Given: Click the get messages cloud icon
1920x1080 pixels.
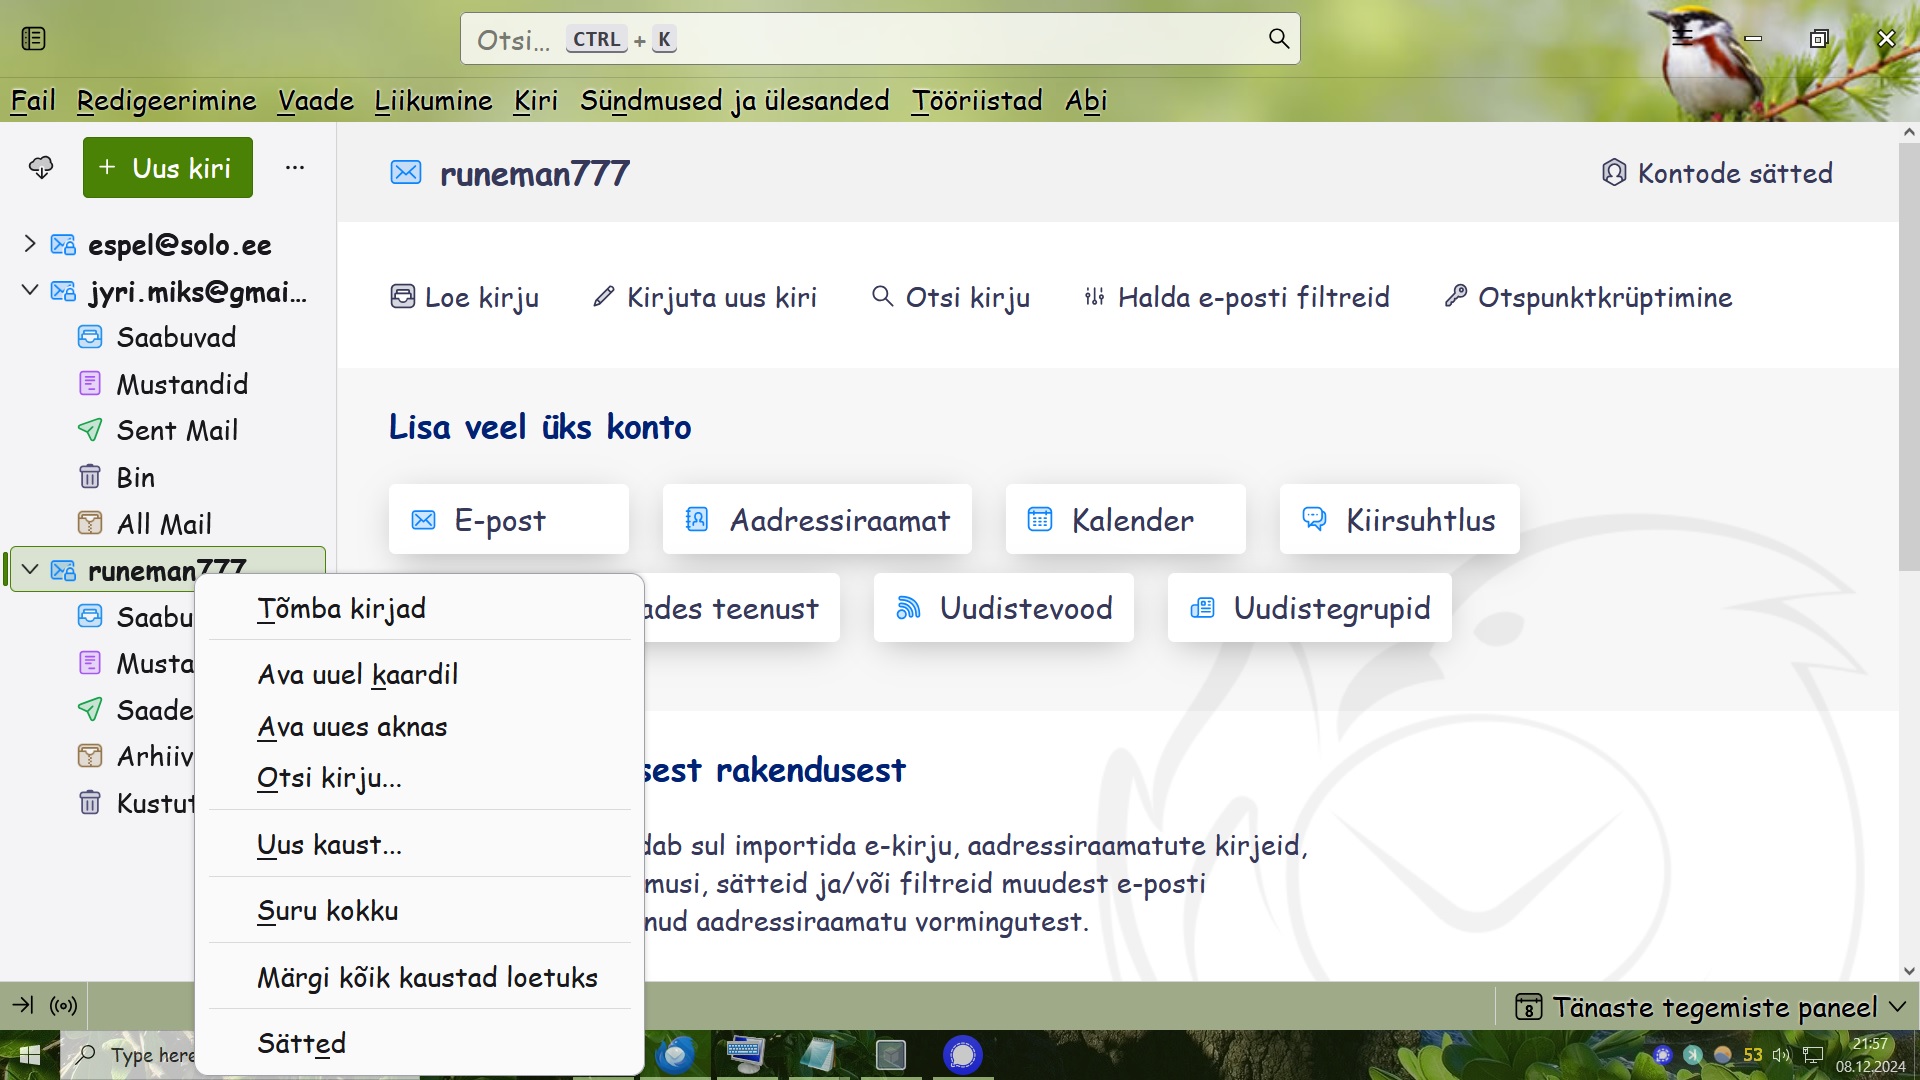Looking at the screenshot, I should (x=41, y=167).
